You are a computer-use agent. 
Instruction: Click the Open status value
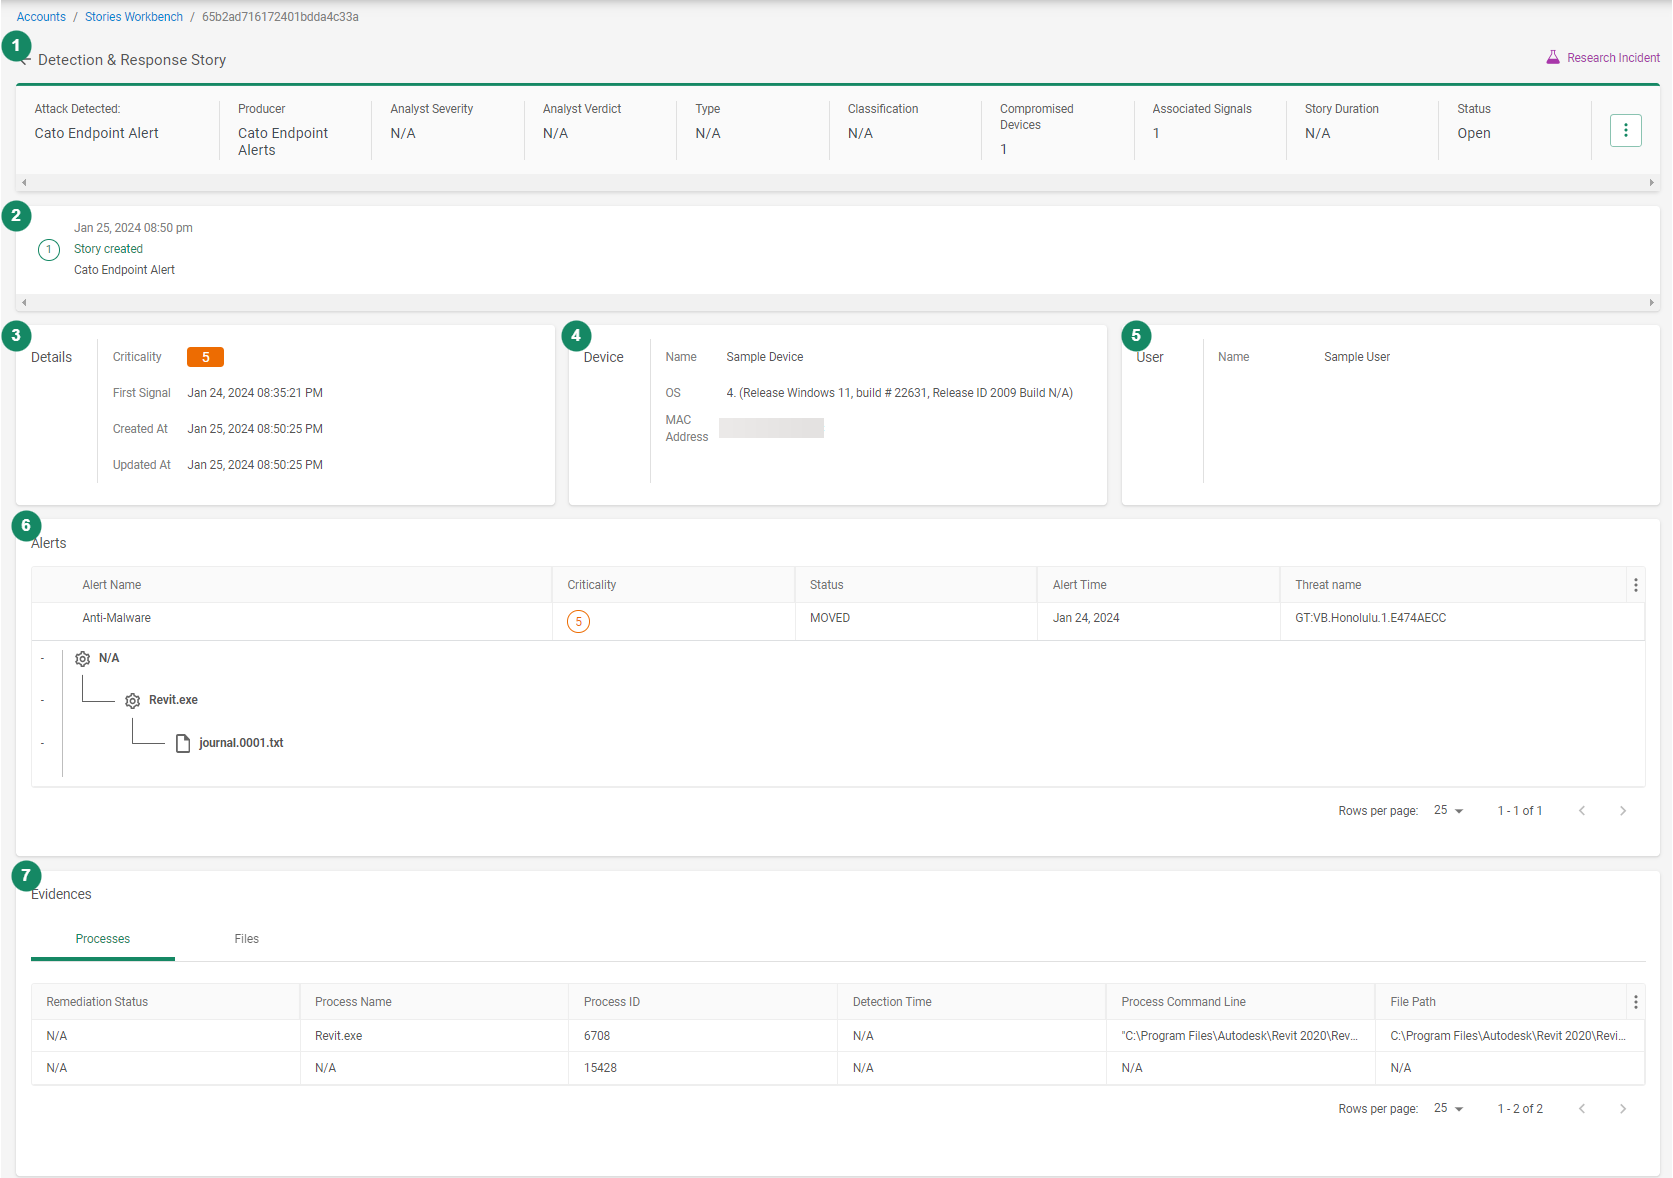click(1473, 133)
